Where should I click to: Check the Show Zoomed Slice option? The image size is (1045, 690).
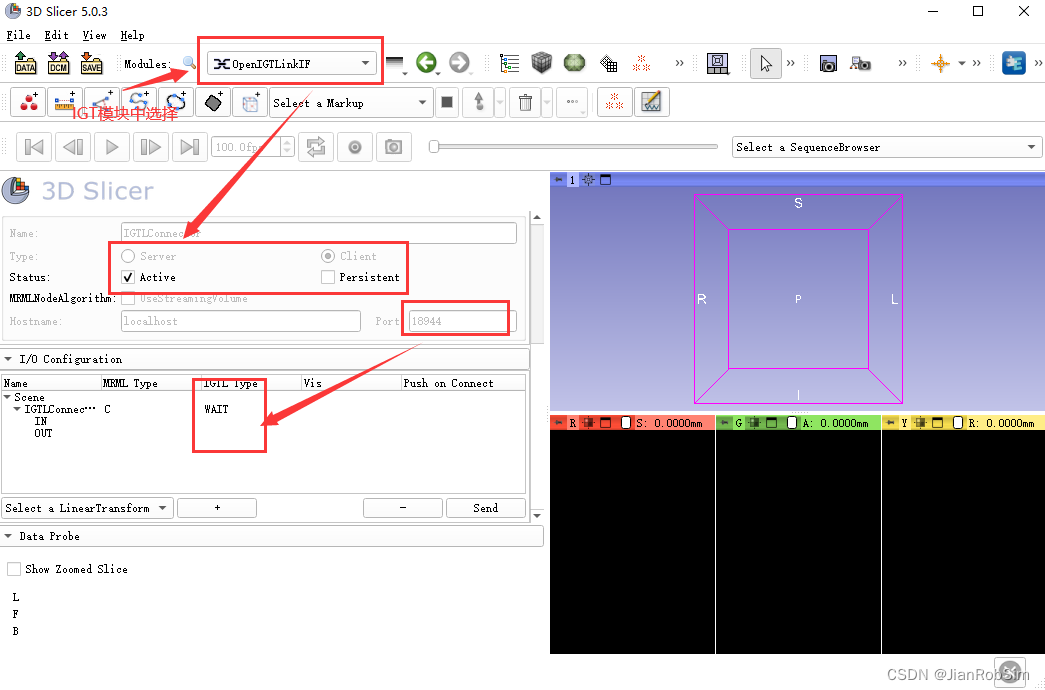(x=14, y=568)
